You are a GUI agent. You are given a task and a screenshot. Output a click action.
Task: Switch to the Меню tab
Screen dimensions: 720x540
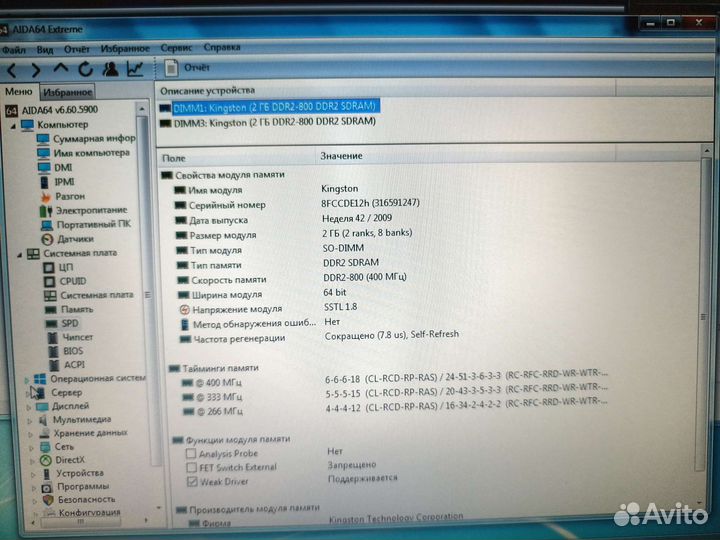pyautogui.click(x=19, y=91)
